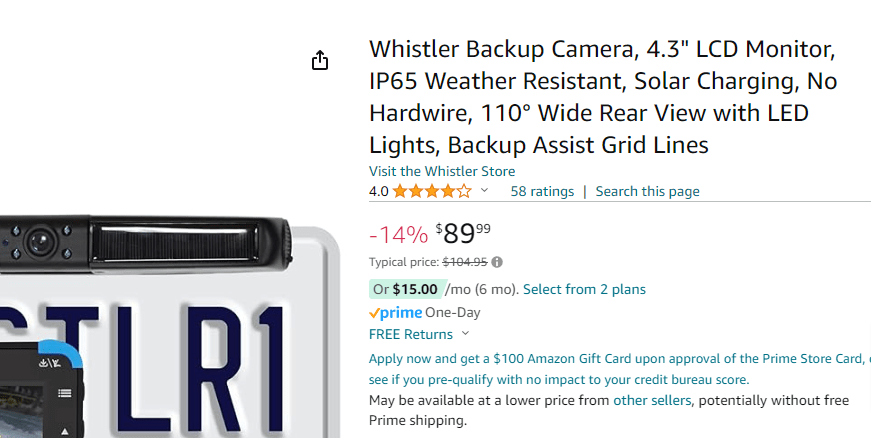Click the share icon beside the product title
The width and height of the screenshot is (871, 438).
pos(320,61)
